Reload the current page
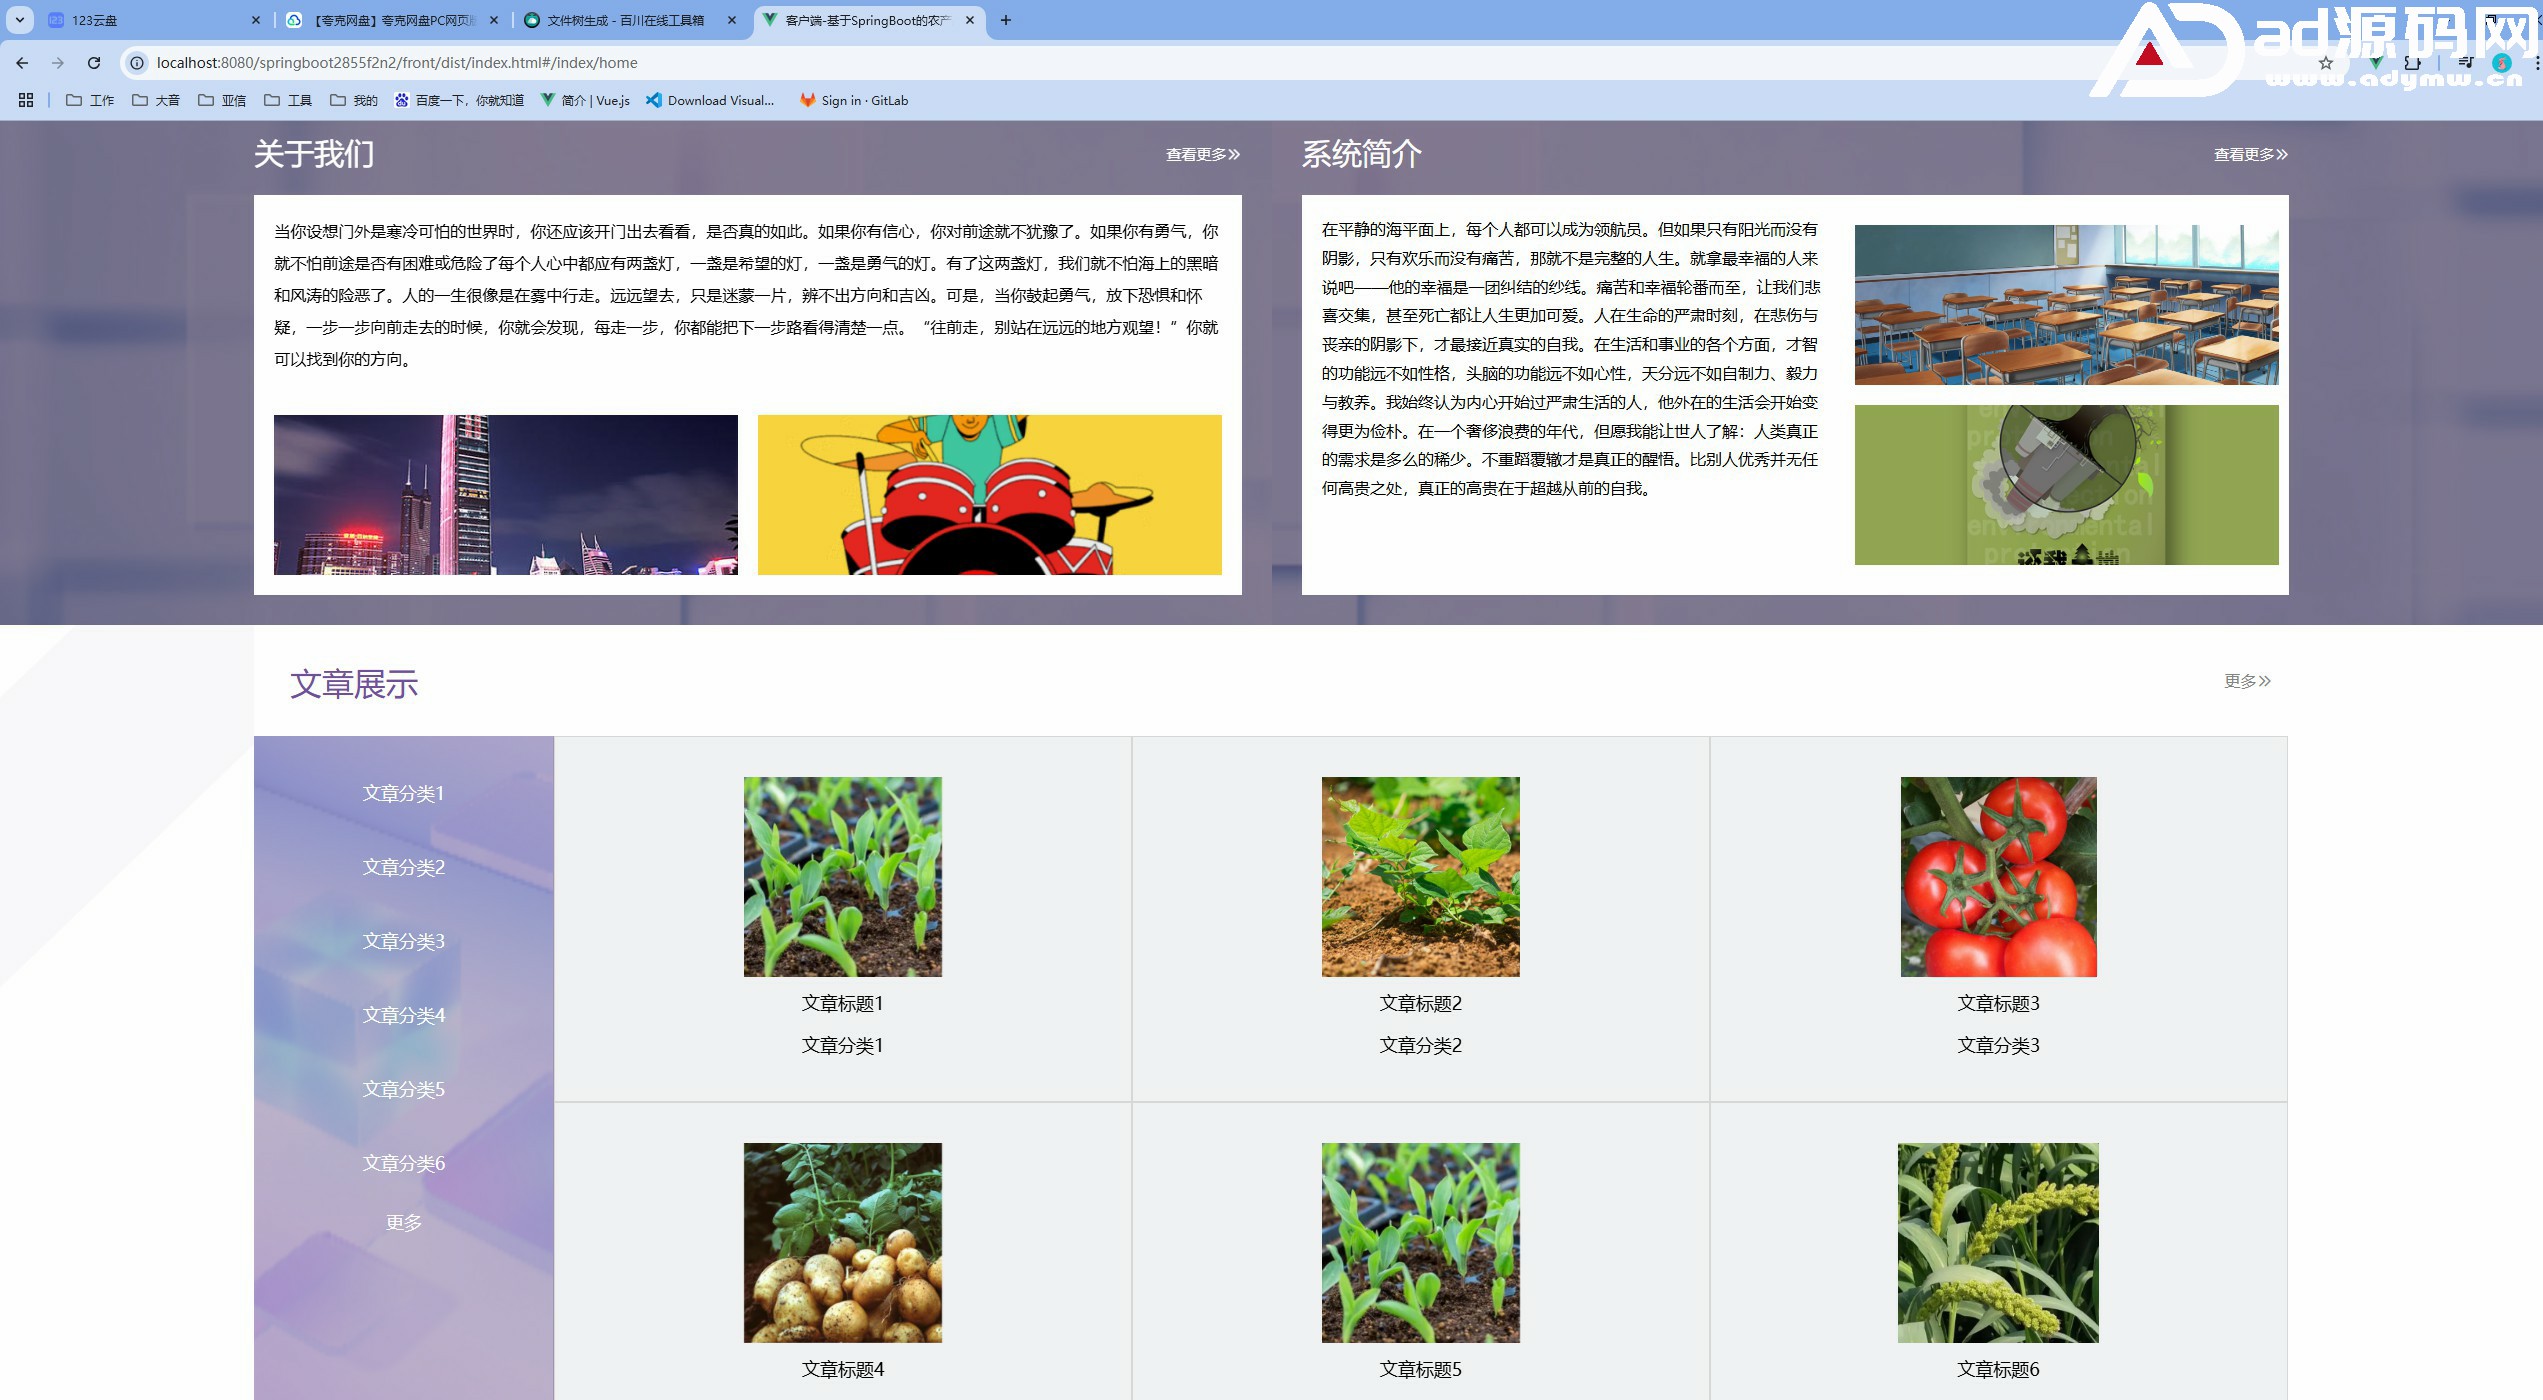 click(94, 63)
